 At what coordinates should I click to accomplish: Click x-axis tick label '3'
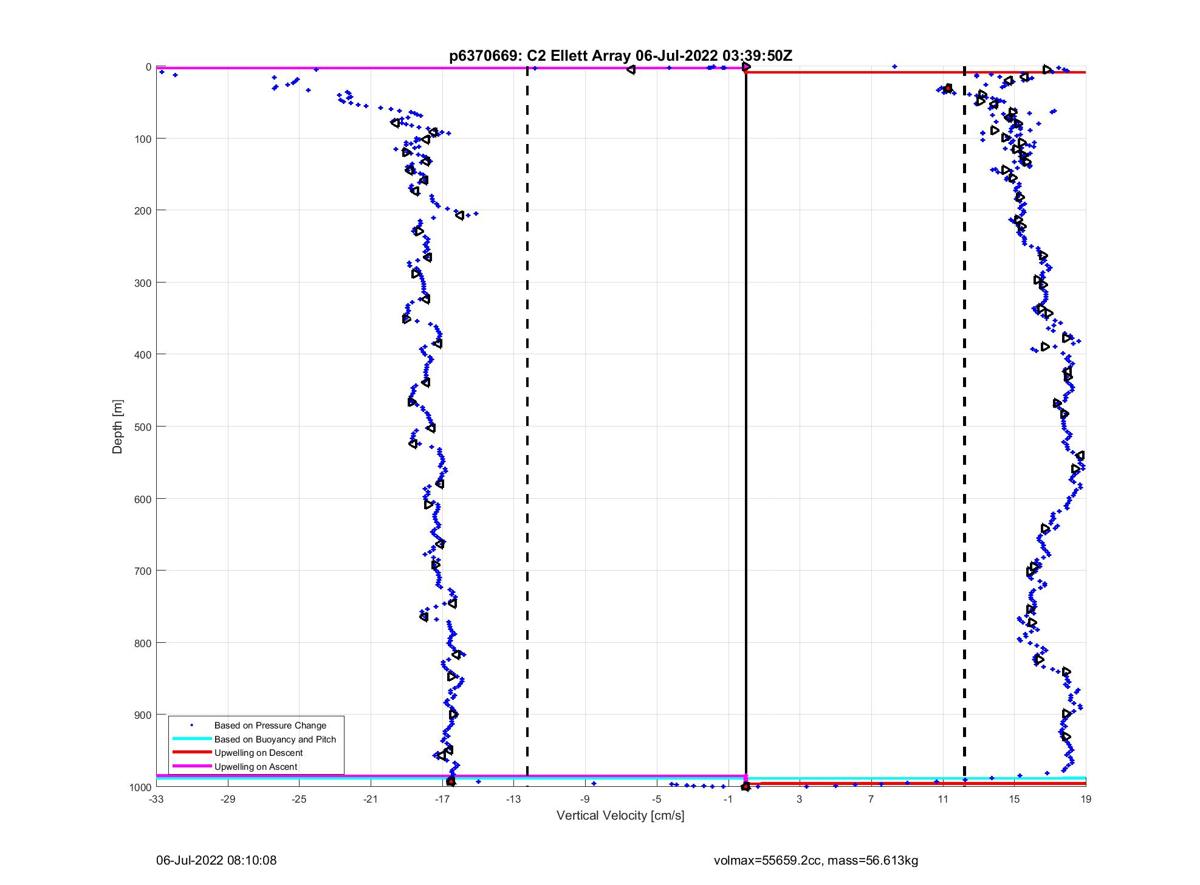pos(800,800)
